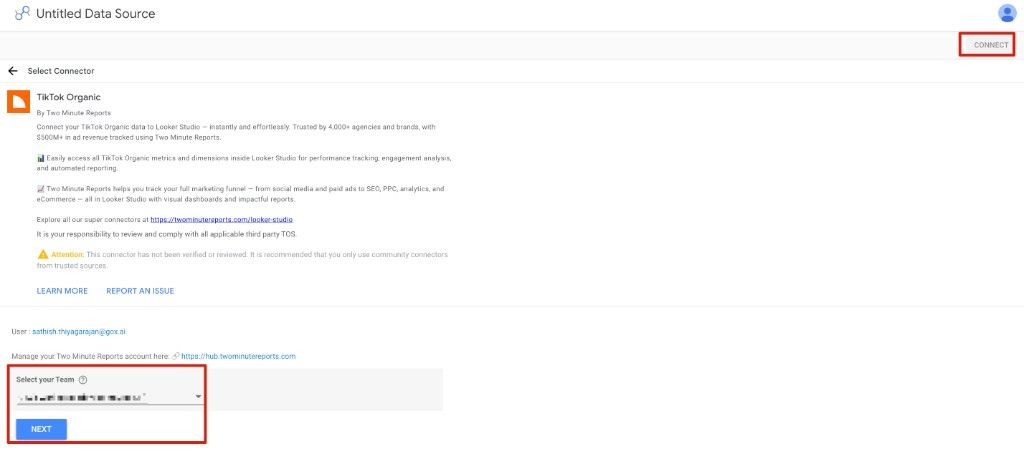The width and height of the screenshot is (1024, 454).
Task: Open the hub.twominutereports.com link
Action: pyautogui.click(x=238, y=356)
